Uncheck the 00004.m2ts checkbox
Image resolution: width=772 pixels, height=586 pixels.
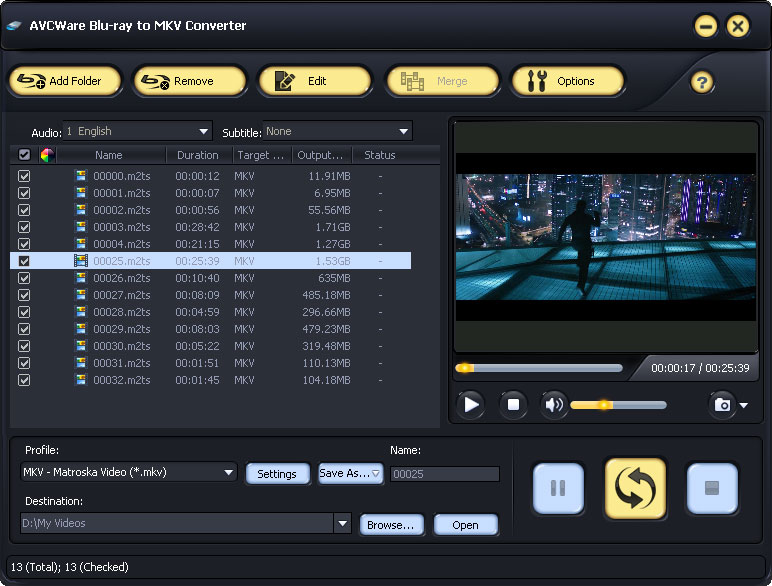(24, 244)
